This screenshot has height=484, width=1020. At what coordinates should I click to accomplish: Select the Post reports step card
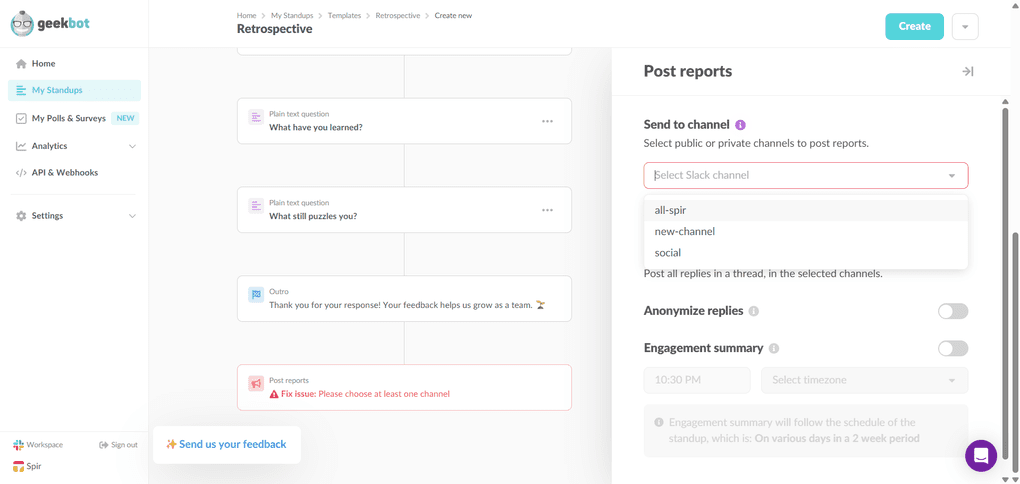[x=404, y=387]
